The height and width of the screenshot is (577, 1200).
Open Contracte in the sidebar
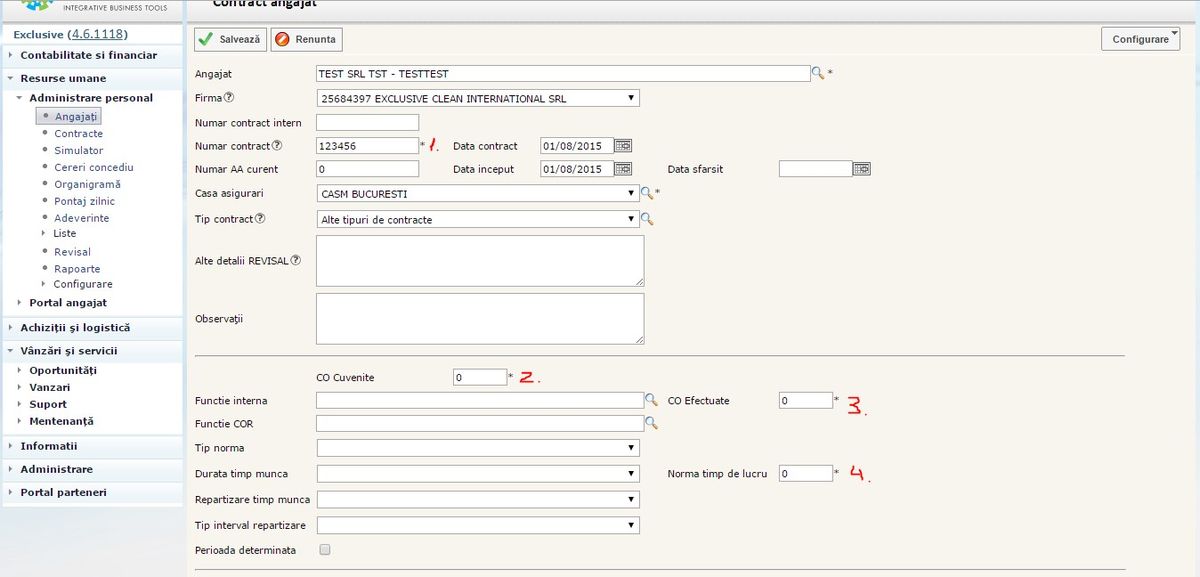coord(78,133)
